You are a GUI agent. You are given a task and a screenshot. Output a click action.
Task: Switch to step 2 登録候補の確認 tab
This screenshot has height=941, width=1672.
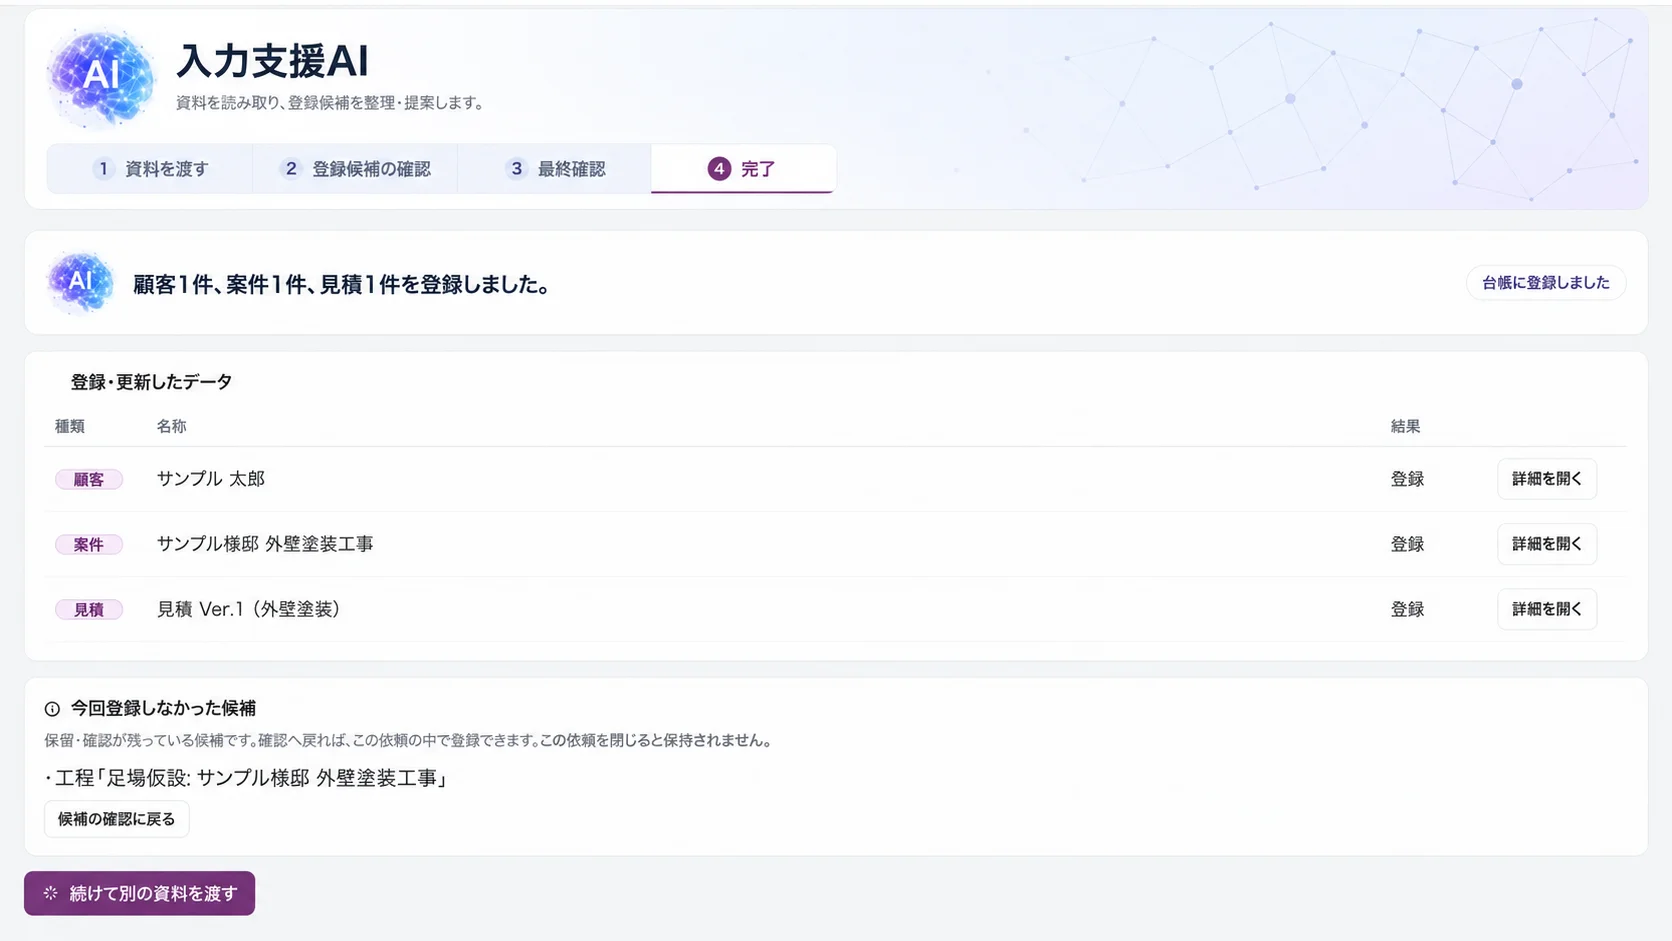click(355, 169)
